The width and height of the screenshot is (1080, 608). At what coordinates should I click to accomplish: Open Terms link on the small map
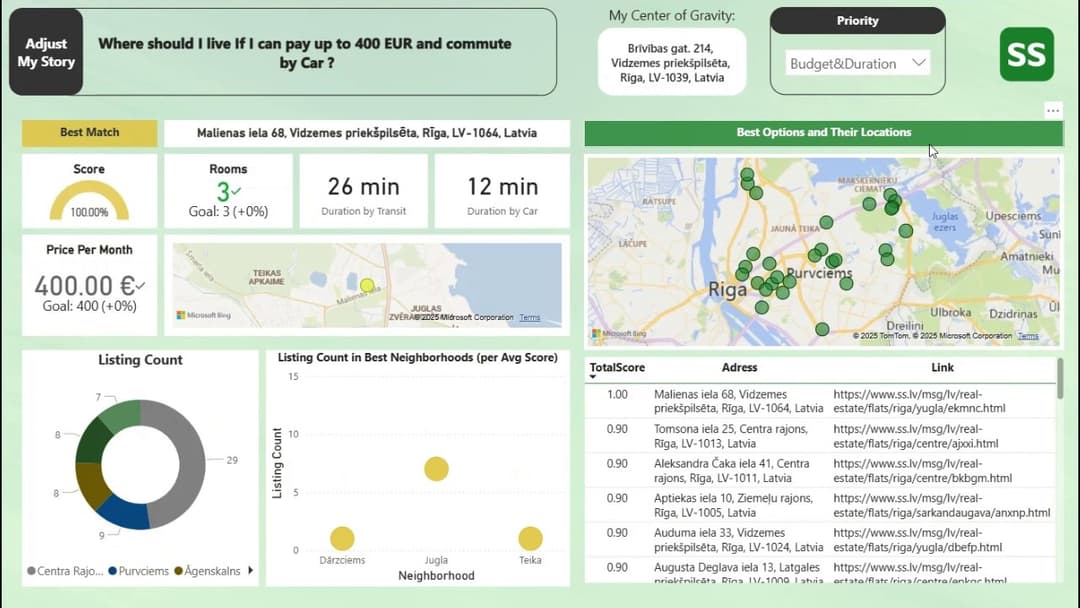(530, 317)
